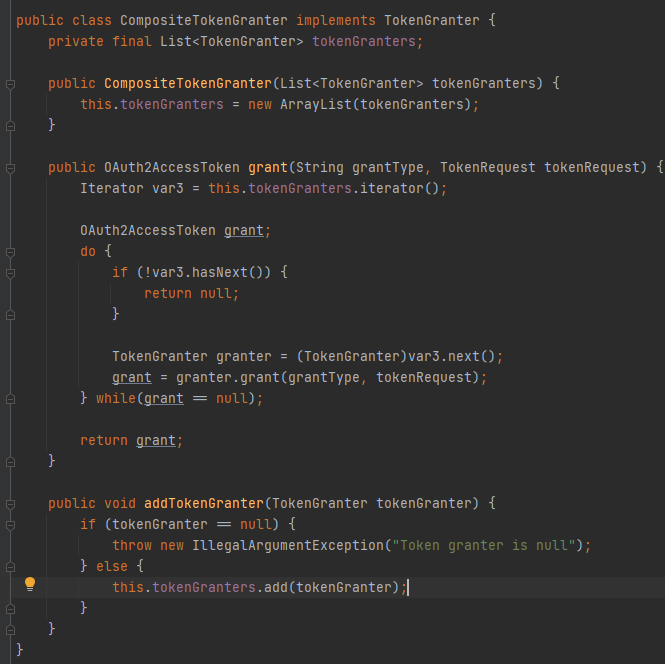Click the return null statement
Screen dimensions: 665x664
pos(191,293)
